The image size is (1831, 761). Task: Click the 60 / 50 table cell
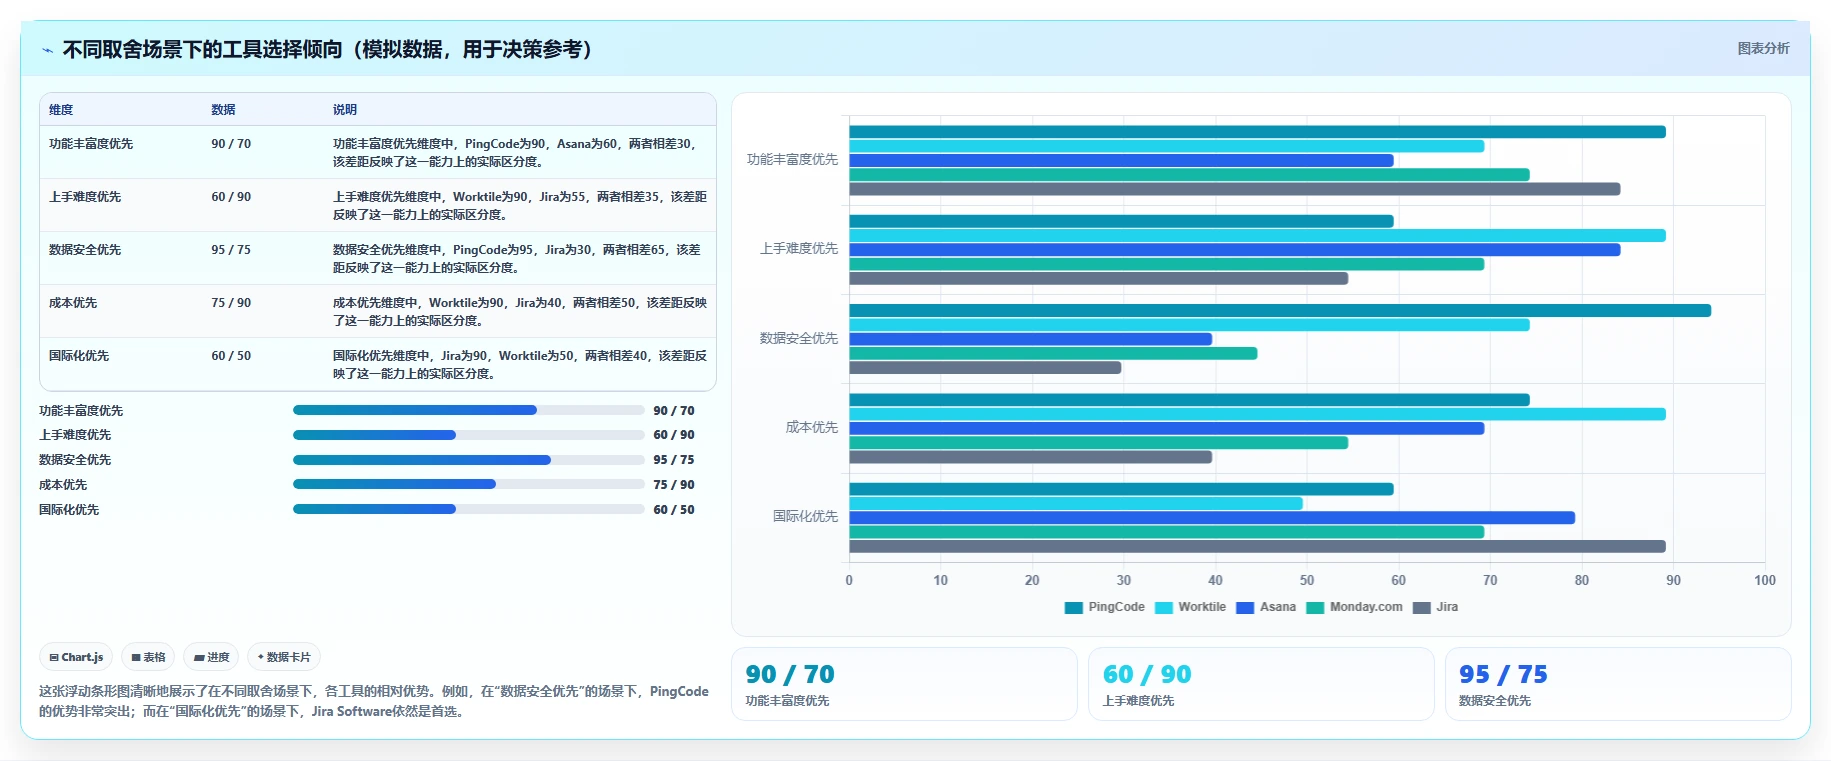coord(231,356)
